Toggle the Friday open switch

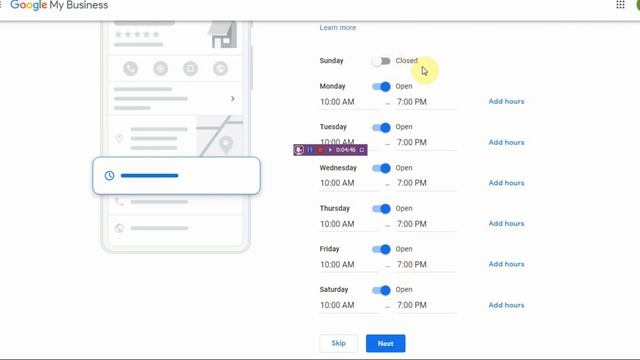tap(381, 249)
